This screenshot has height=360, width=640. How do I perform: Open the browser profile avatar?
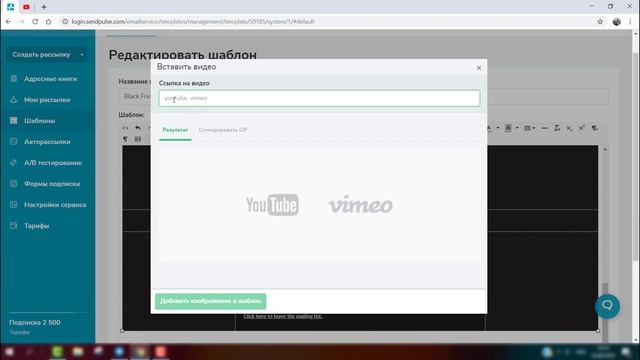pyautogui.click(x=617, y=22)
